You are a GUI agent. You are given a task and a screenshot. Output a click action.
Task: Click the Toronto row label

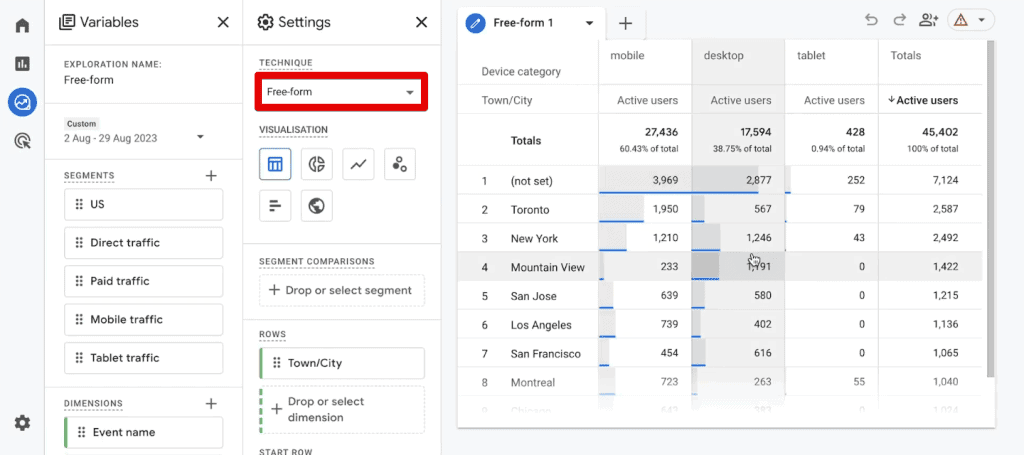(x=530, y=210)
